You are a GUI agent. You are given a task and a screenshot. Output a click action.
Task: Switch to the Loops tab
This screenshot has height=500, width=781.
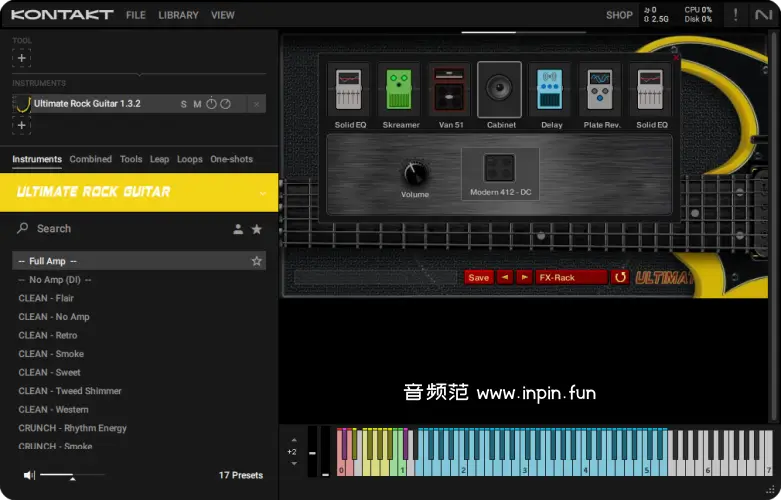190,159
